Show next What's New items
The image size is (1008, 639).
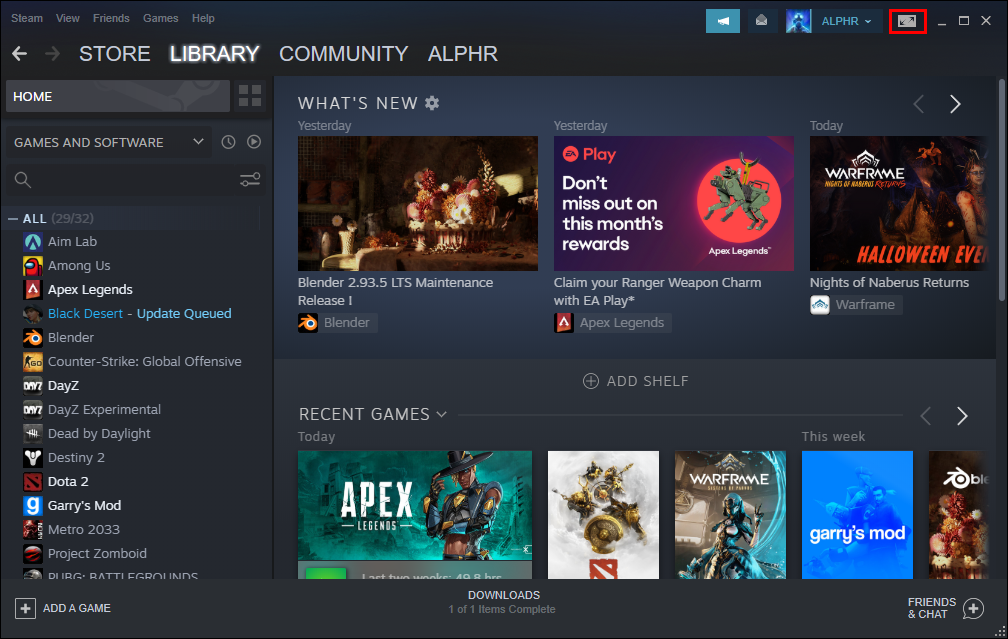955,104
